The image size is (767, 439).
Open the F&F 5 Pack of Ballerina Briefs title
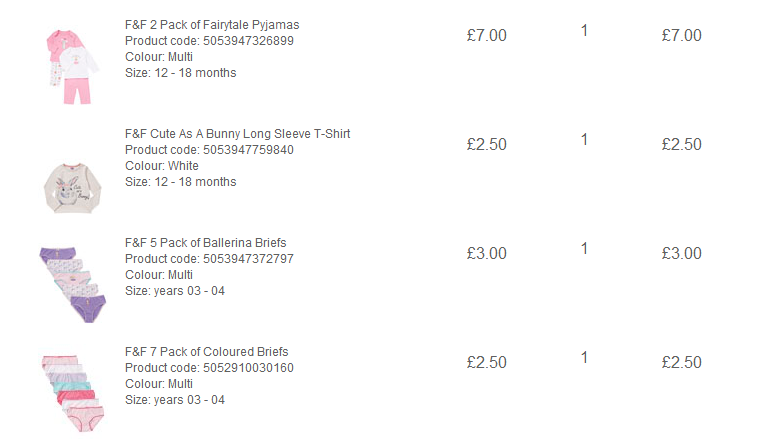tap(205, 243)
